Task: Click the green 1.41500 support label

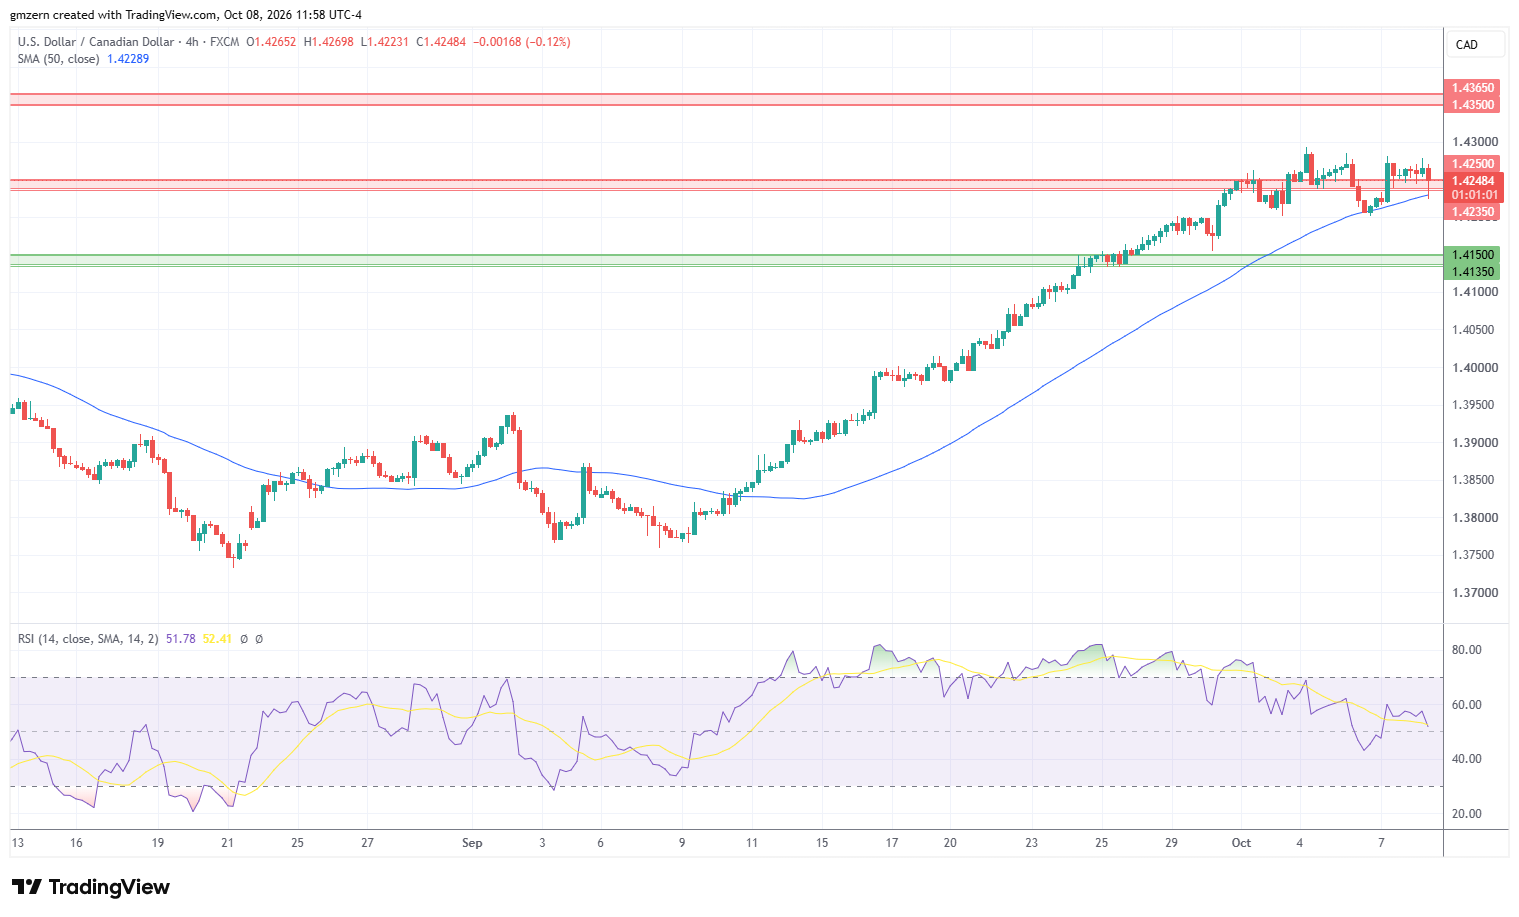Action: (x=1473, y=255)
